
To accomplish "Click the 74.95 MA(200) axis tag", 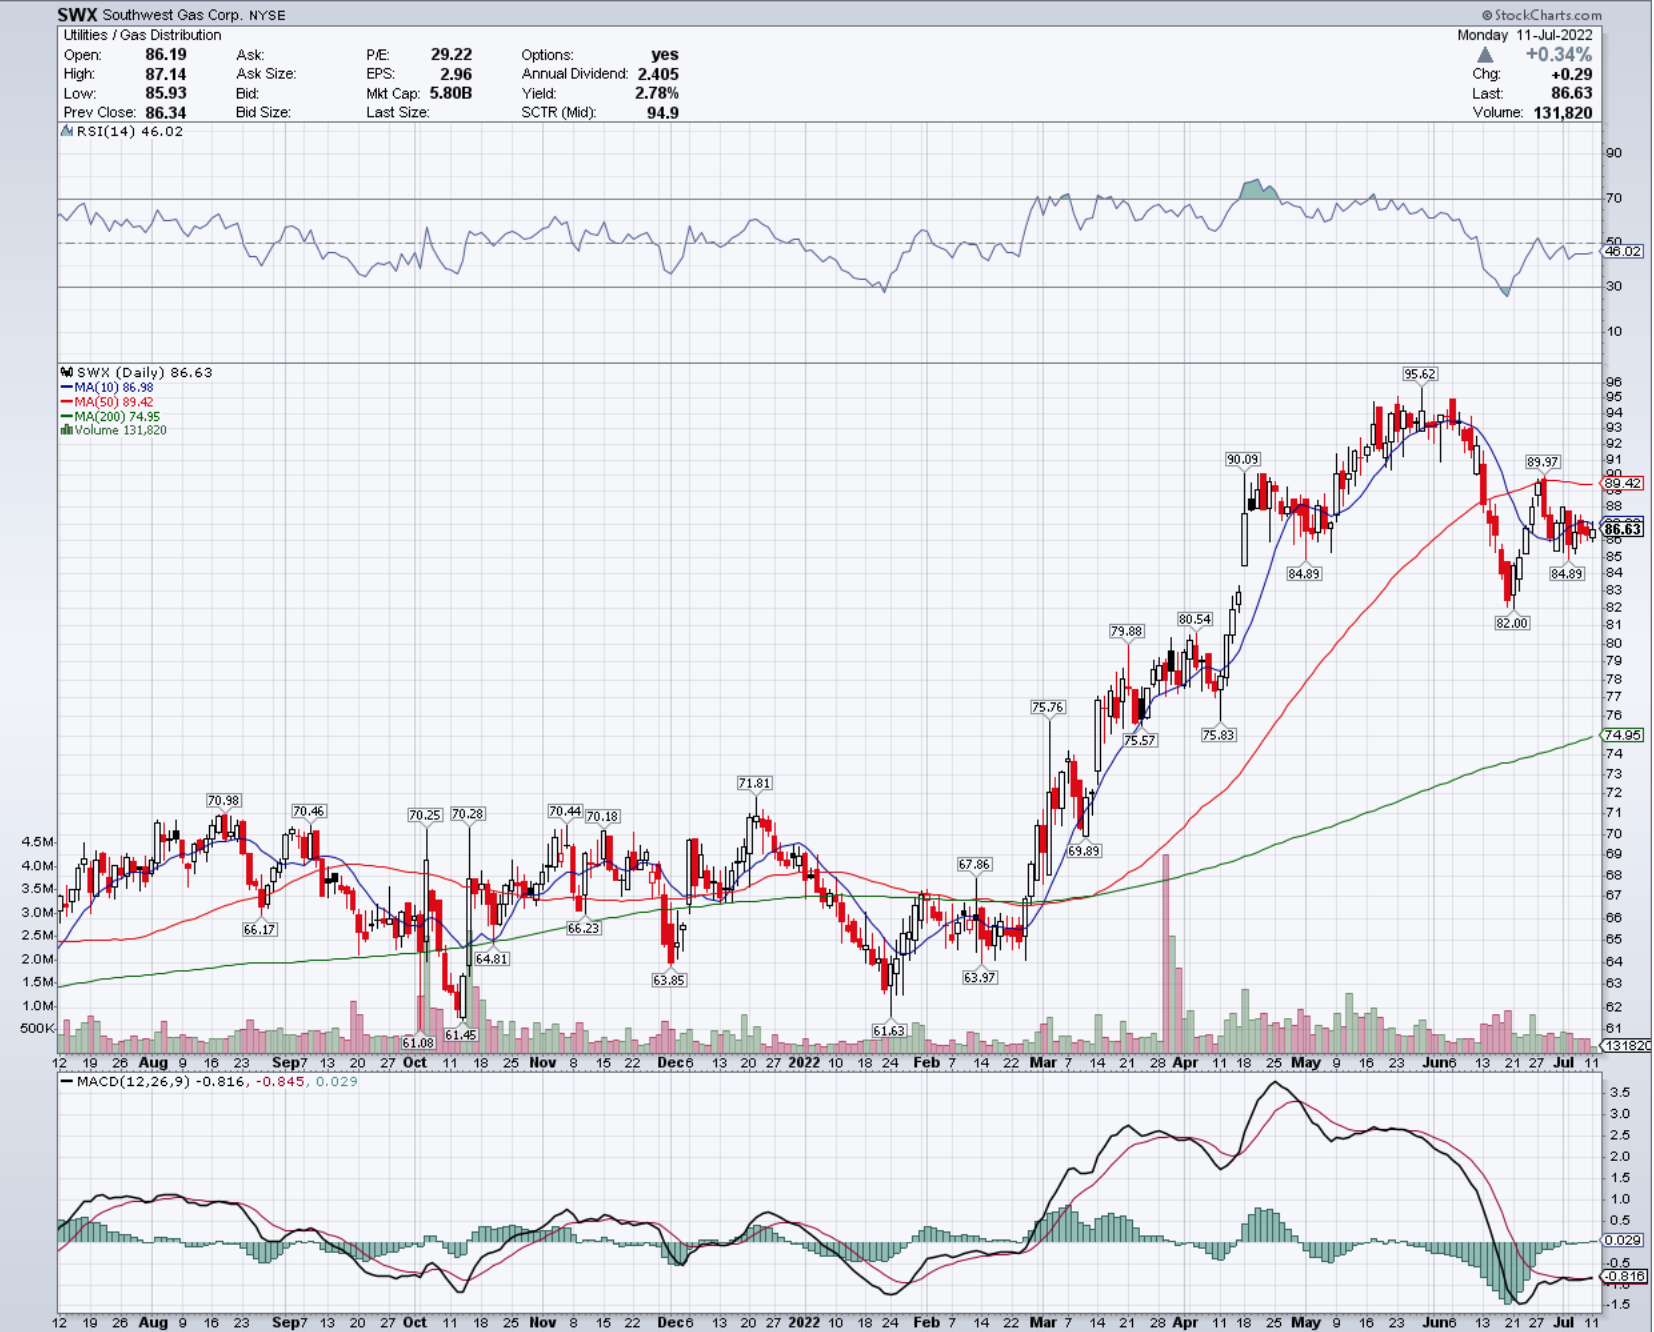I will click(x=1622, y=735).
